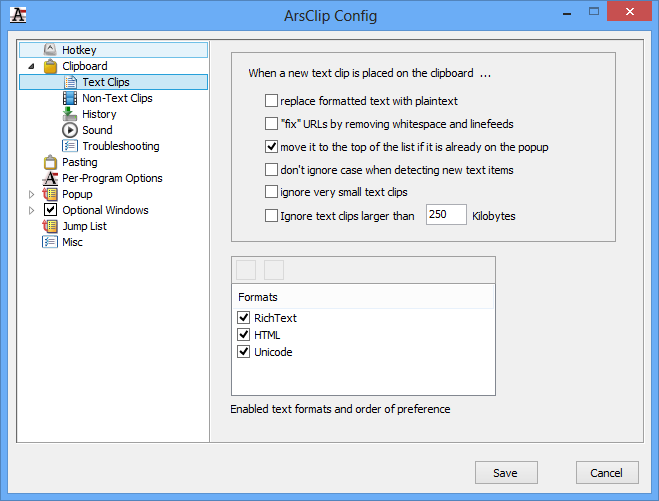Check don't ignore case option
This screenshot has width=659, height=501.
(272, 169)
